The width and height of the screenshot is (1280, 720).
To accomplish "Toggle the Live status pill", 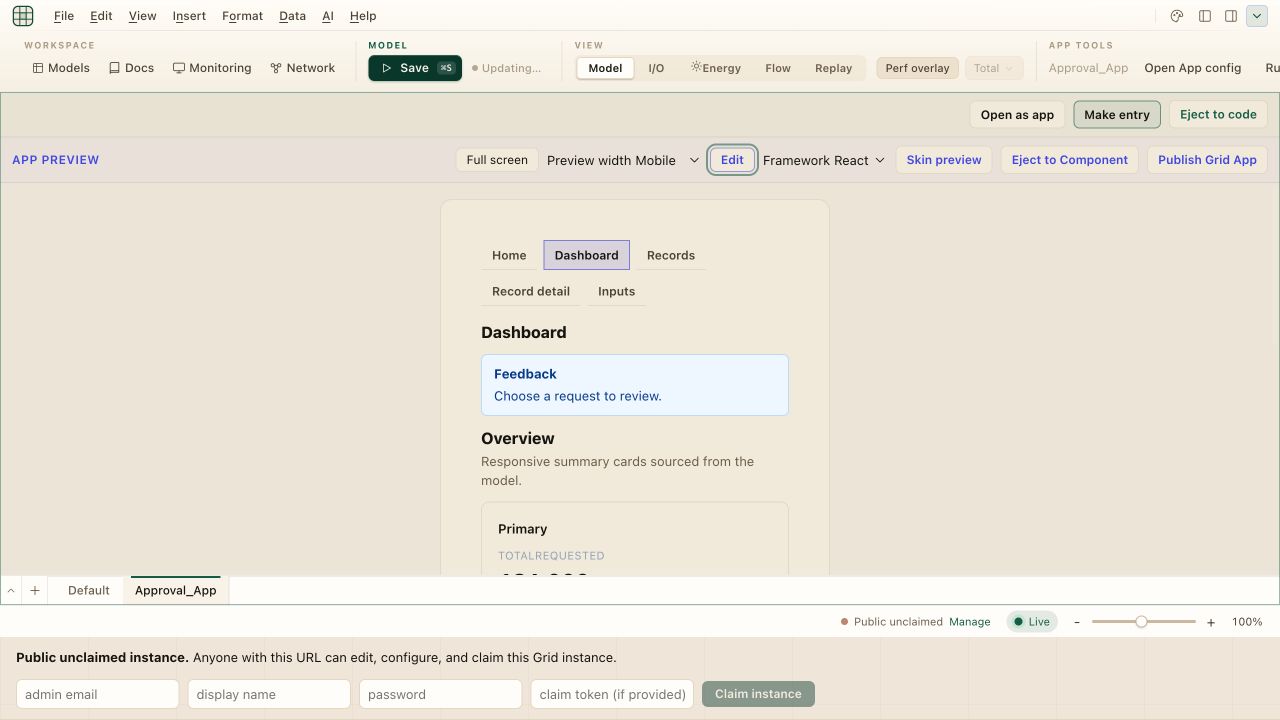I will (x=1032, y=622).
